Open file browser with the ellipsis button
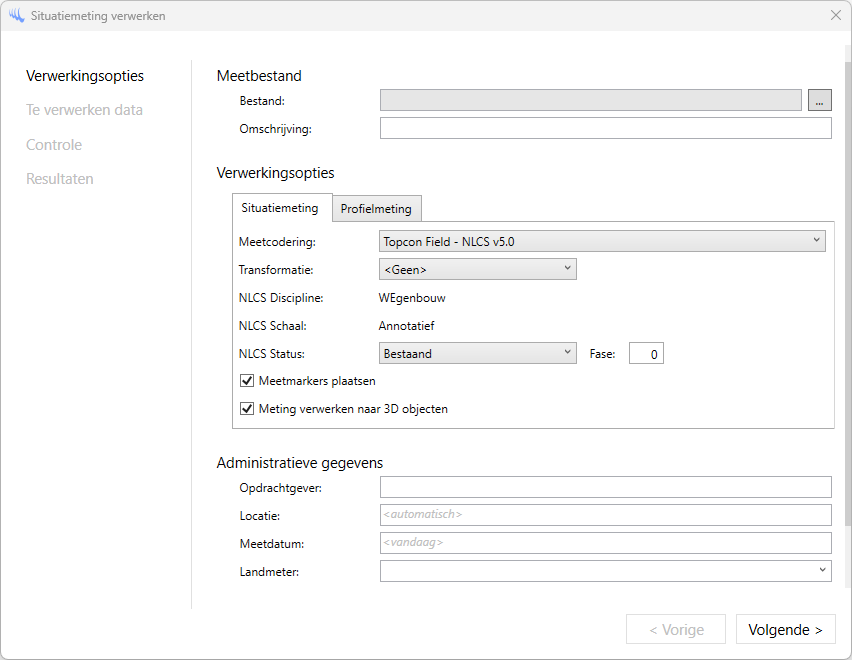The image size is (852, 660). point(820,100)
